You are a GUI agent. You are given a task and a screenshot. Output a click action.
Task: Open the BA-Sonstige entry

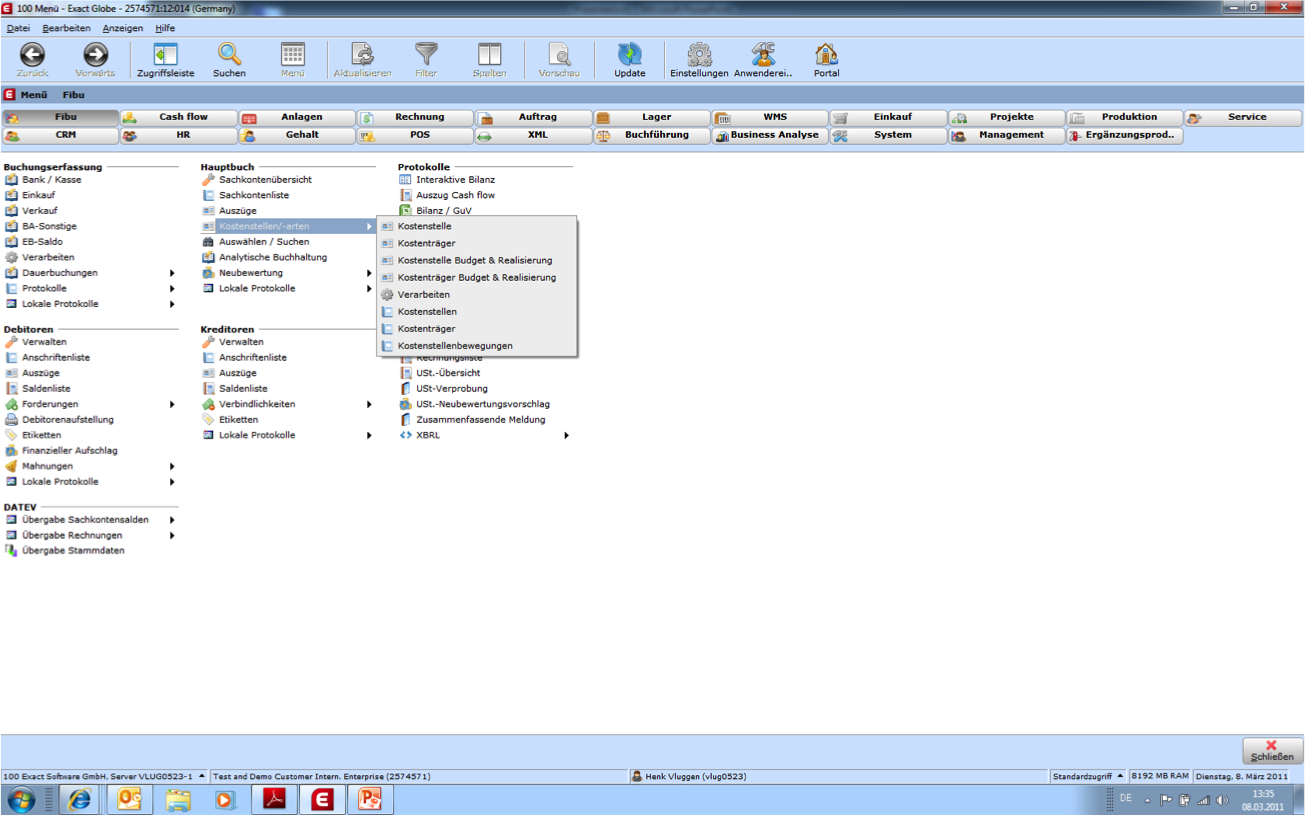coord(49,227)
